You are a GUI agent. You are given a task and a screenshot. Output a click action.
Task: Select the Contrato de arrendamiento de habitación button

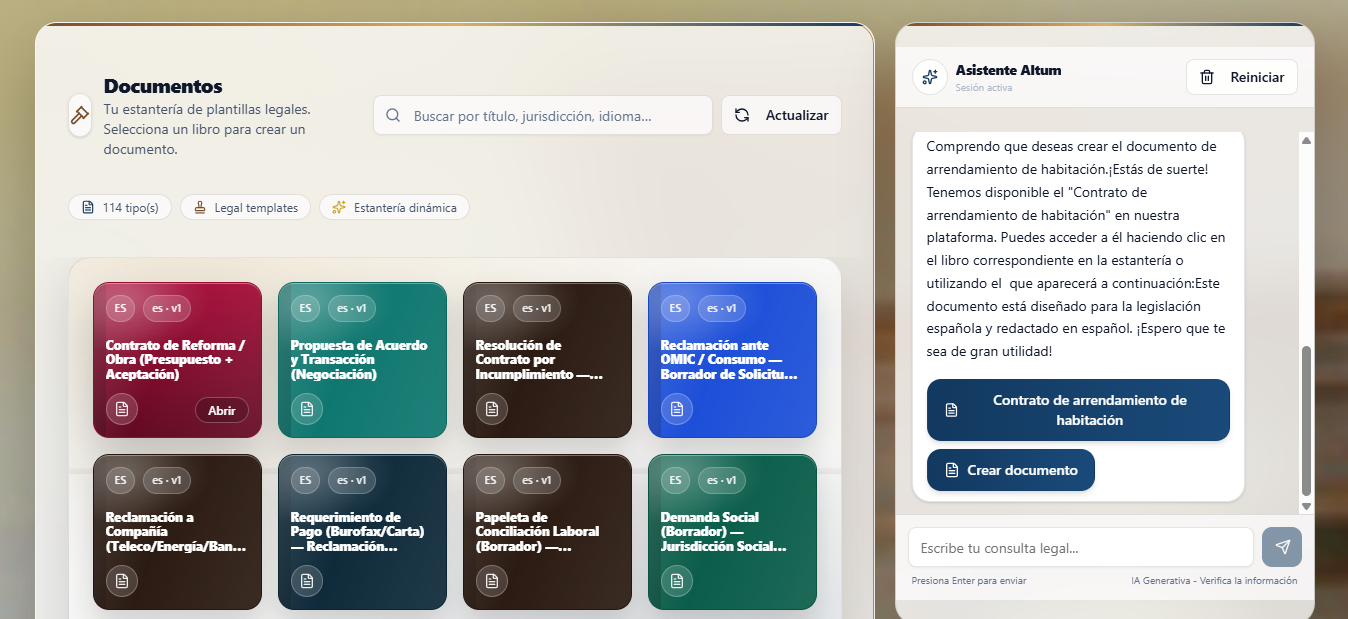tap(1078, 410)
